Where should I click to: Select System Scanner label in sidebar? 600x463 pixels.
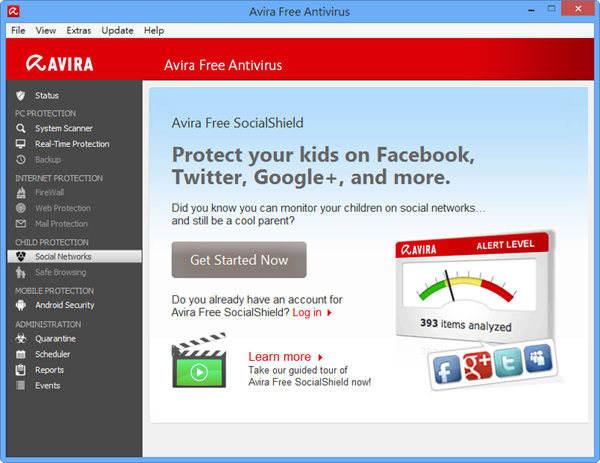coord(64,128)
